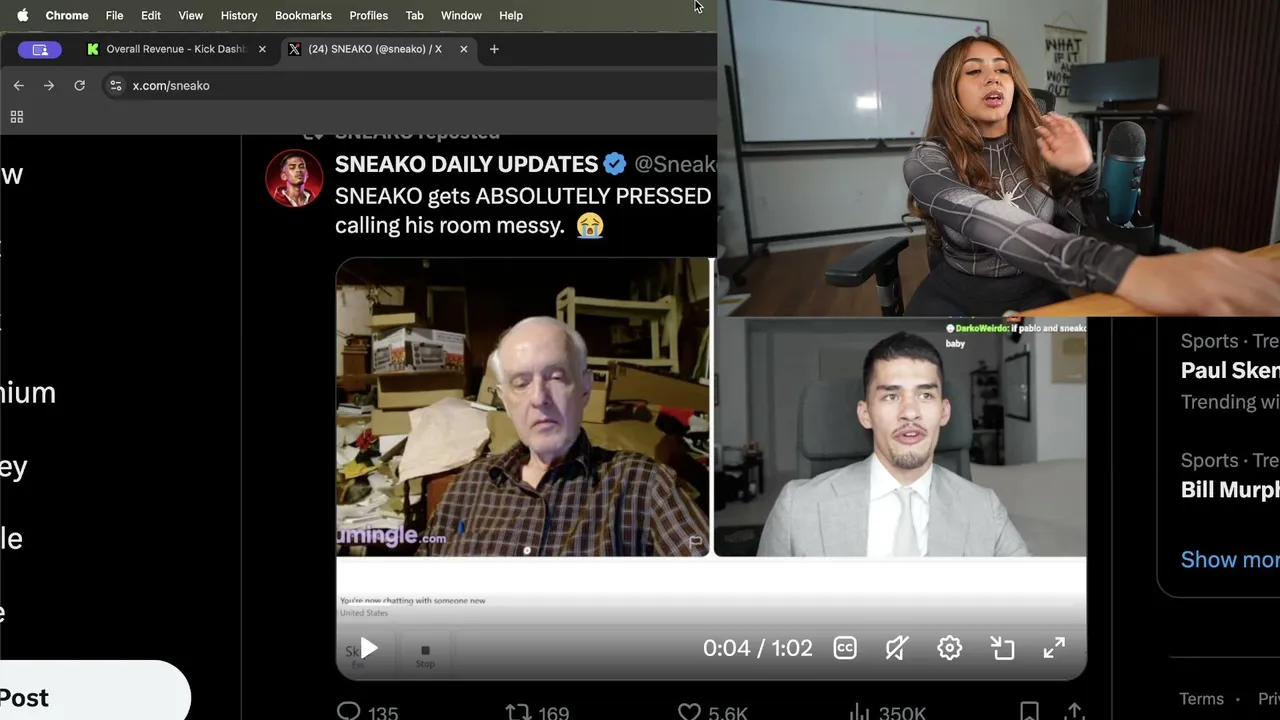The width and height of the screenshot is (1280, 720).
Task: Open the History menu
Action: [239, 15]
